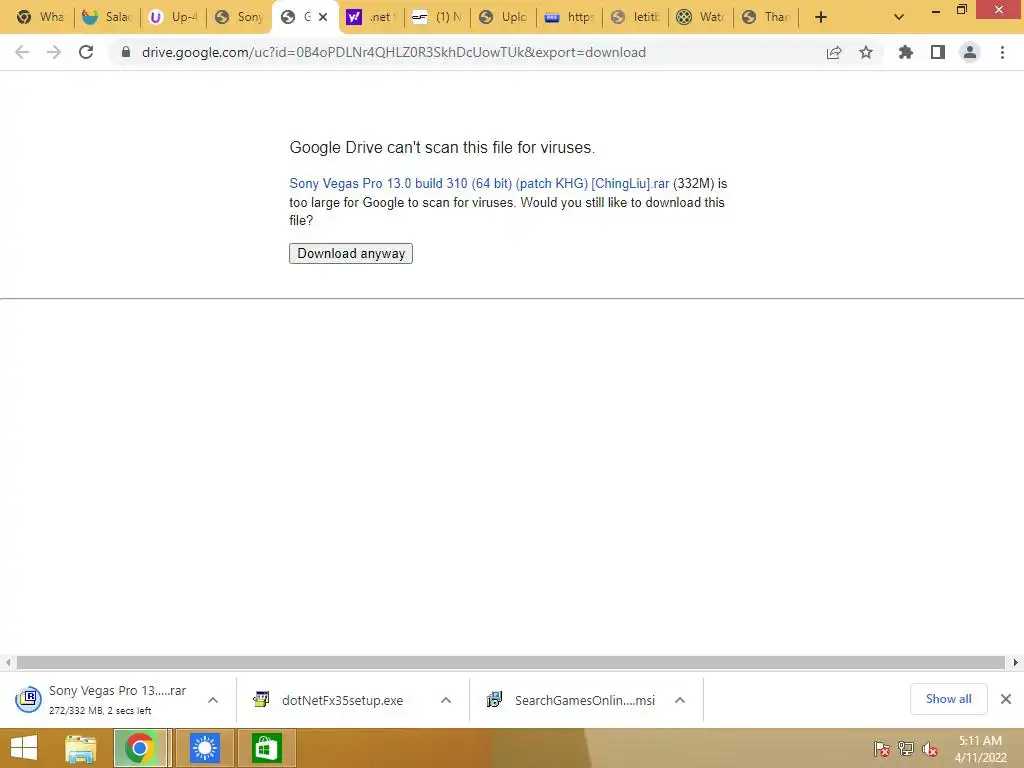Viewport: 1024px width, 768px height.
Task: Expand options for dotNetFx35setup.exe download
Action: [446, 700]
